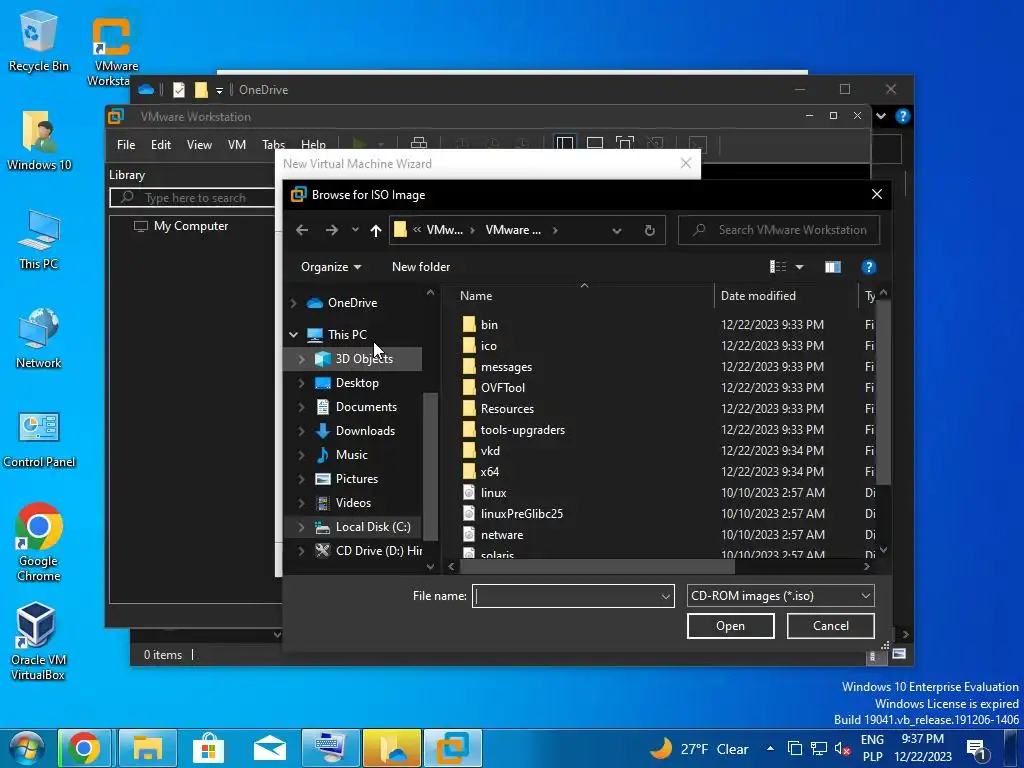Open File Explorer from the taskbar
Viewport: 1024px width, 768px height.
point(147,748)
